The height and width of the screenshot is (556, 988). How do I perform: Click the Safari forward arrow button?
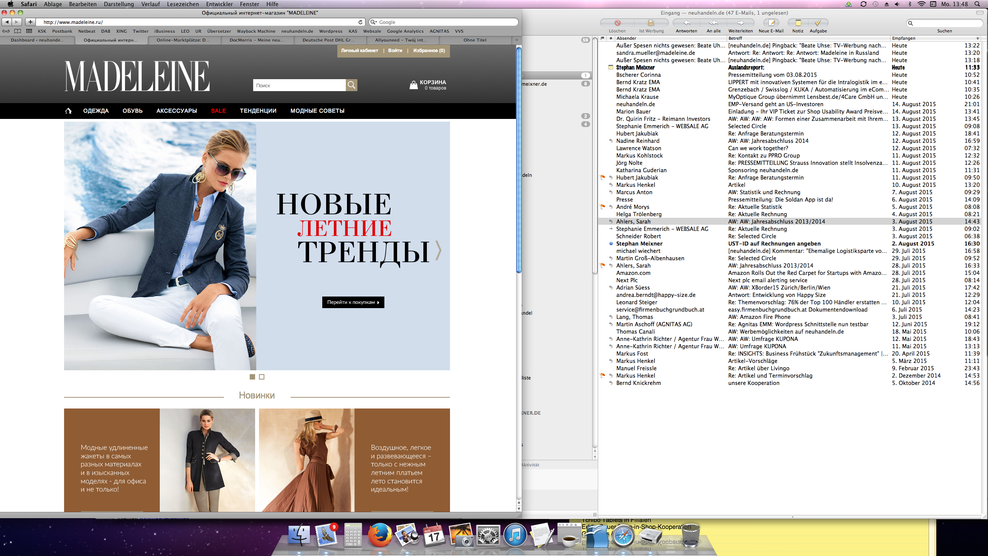pos(17,22)
